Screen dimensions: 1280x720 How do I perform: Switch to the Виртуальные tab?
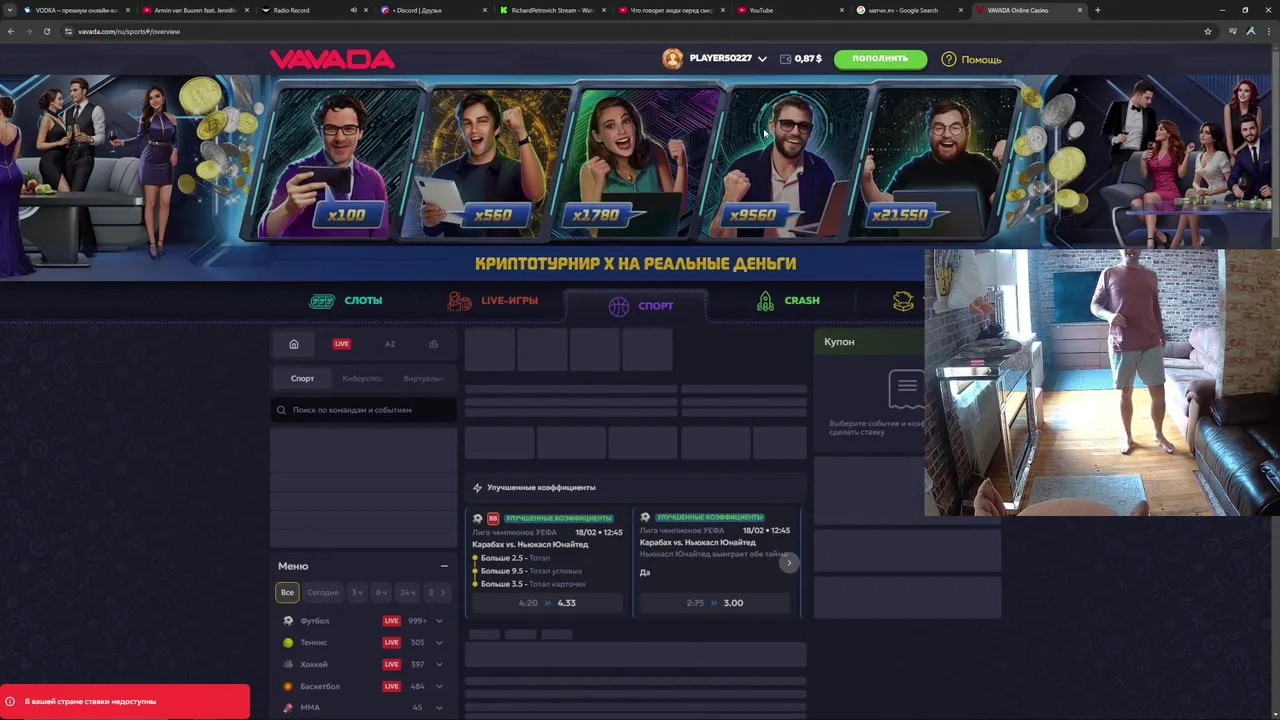coord(423,379)
